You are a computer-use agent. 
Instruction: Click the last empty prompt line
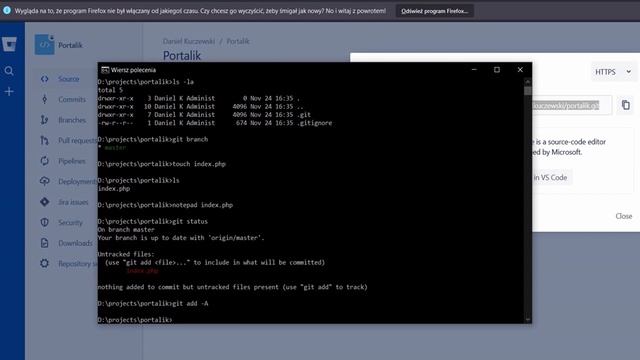(x=135, y=320)
